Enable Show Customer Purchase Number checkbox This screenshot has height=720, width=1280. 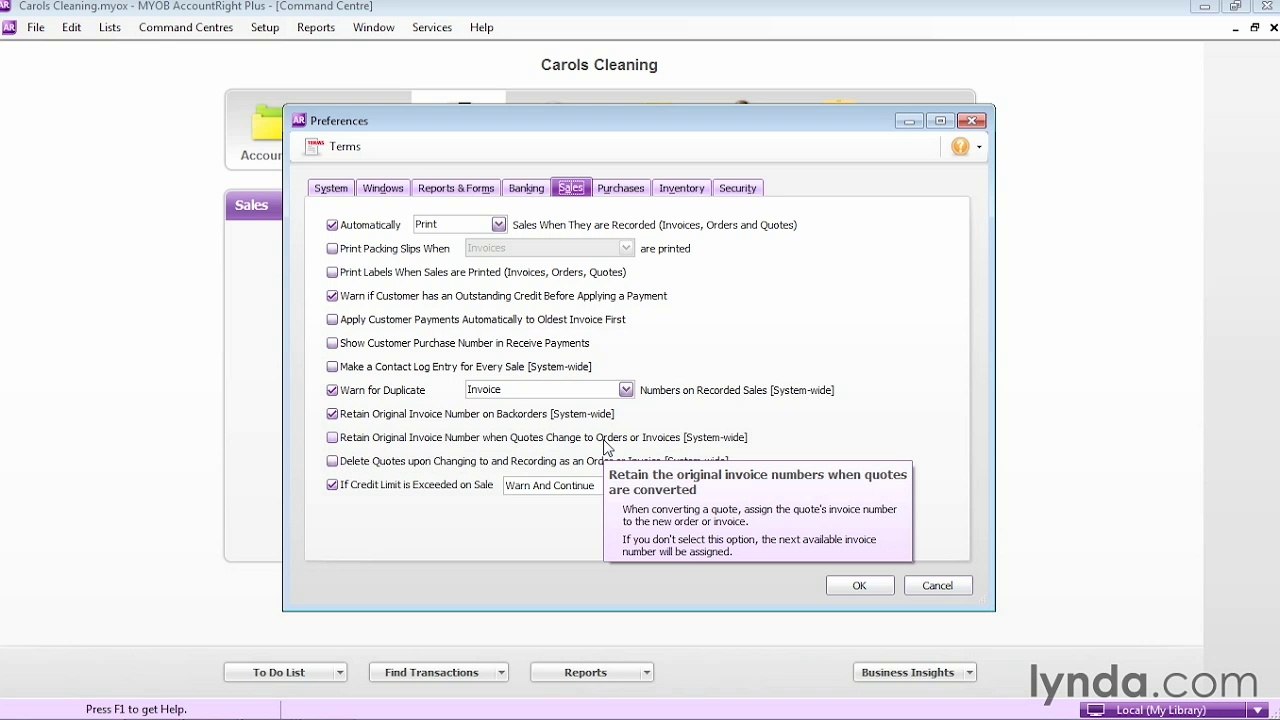[332, 343]
